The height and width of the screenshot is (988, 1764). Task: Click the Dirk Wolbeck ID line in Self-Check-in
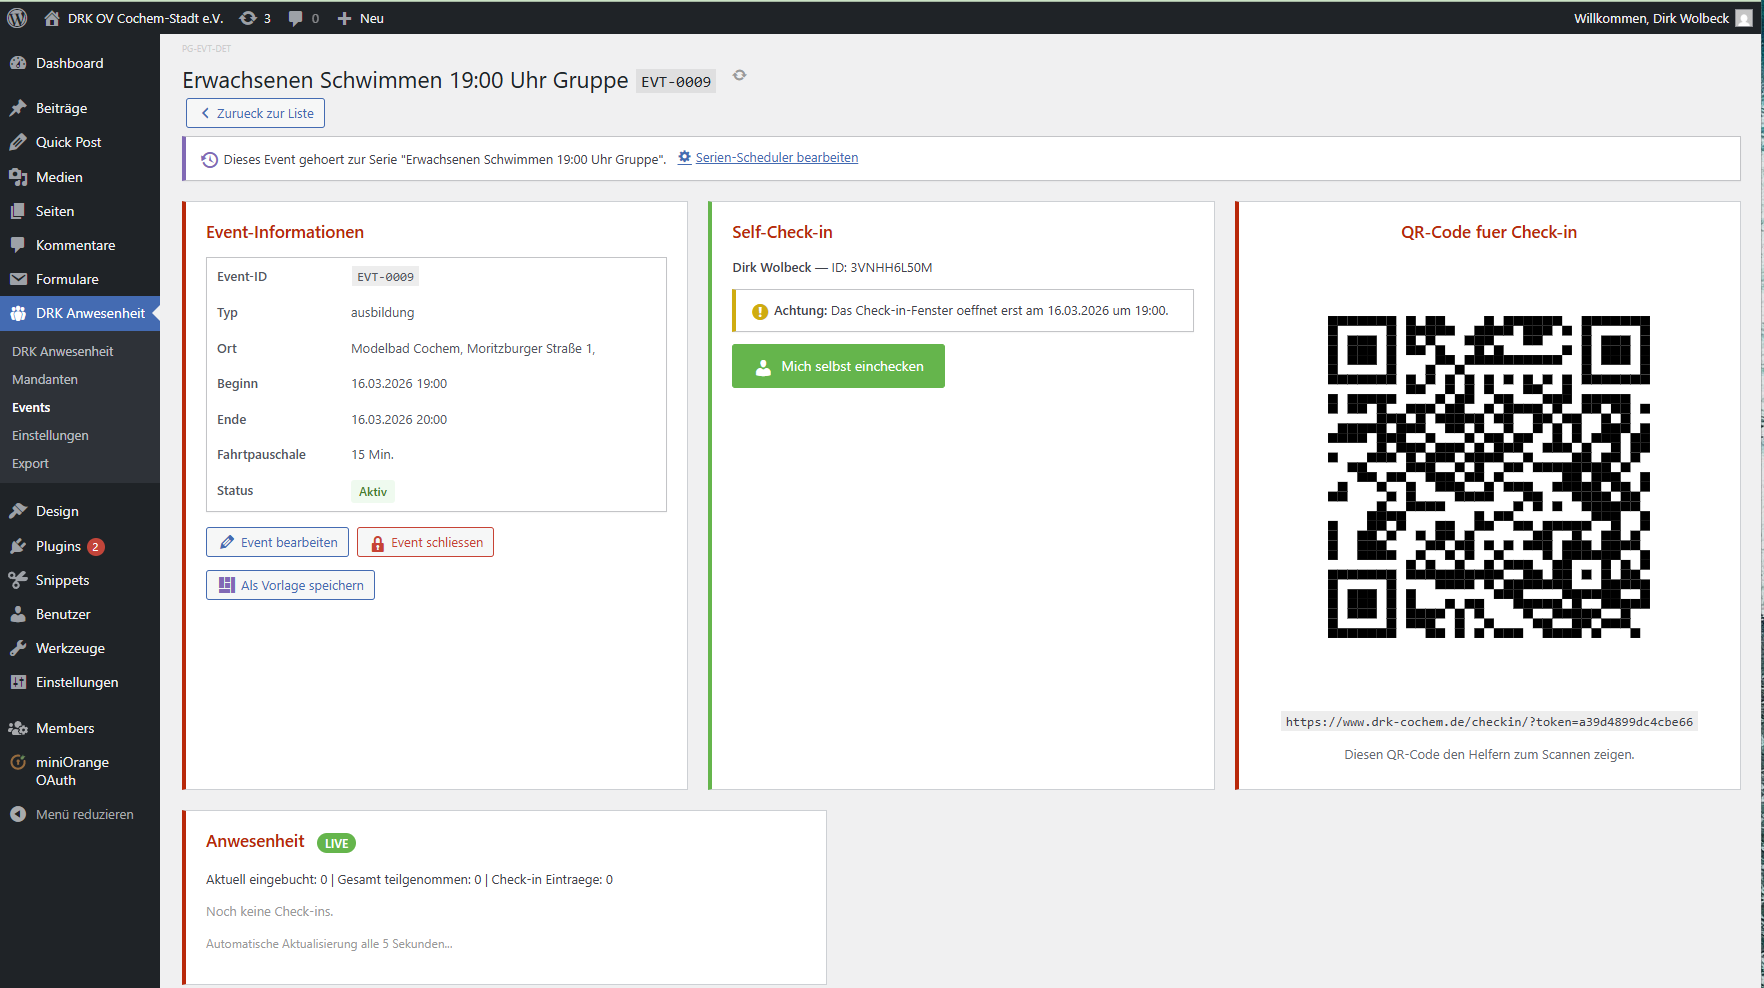click(x=832, y=267)
